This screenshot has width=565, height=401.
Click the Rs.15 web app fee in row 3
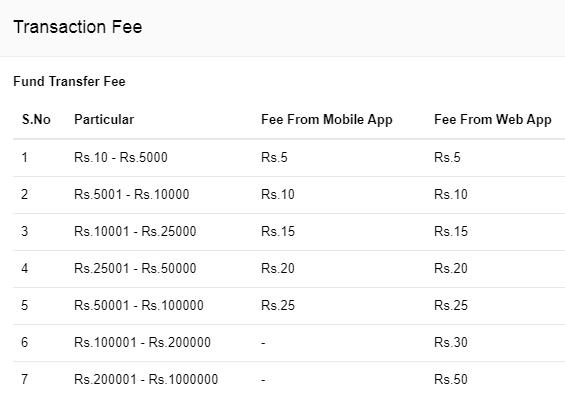click(451, 231)
